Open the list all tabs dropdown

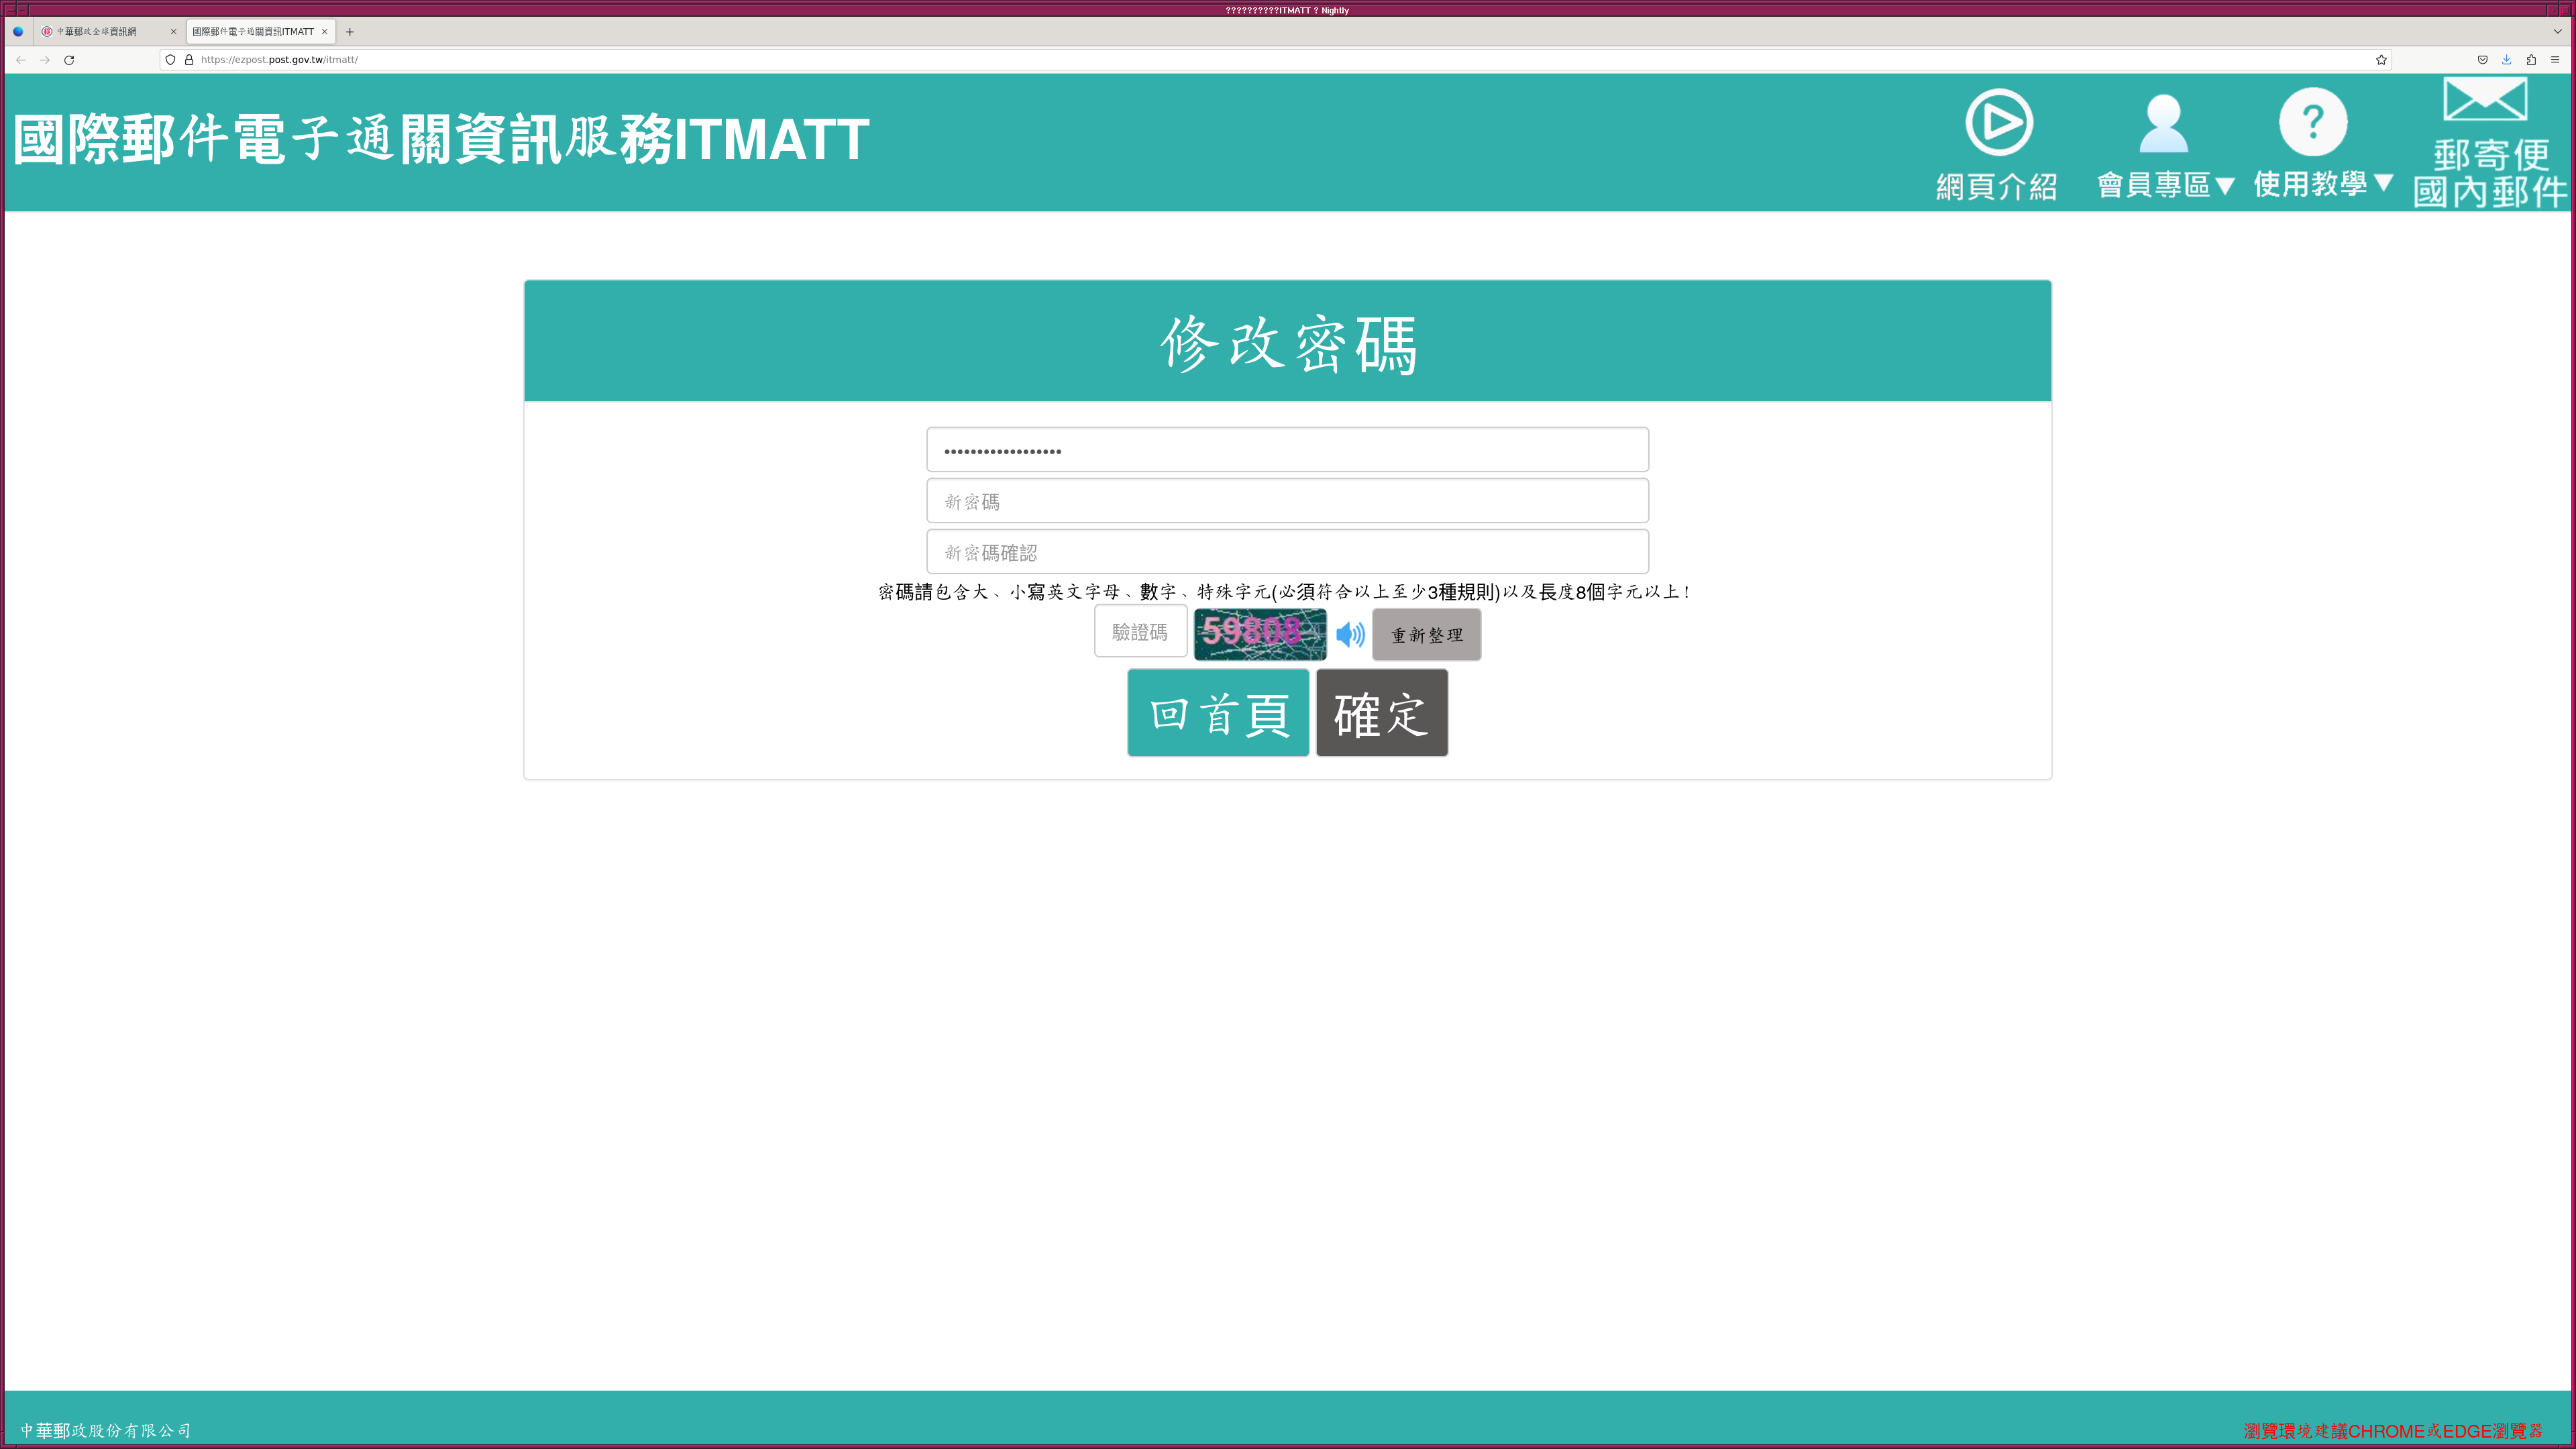click(x=2557, y=32)
